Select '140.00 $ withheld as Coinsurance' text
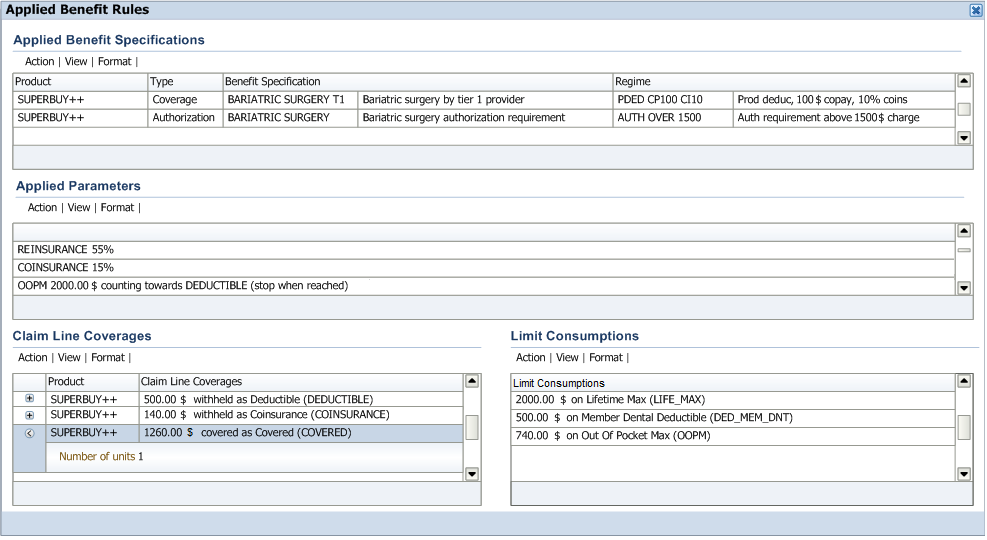 [266, 415]
